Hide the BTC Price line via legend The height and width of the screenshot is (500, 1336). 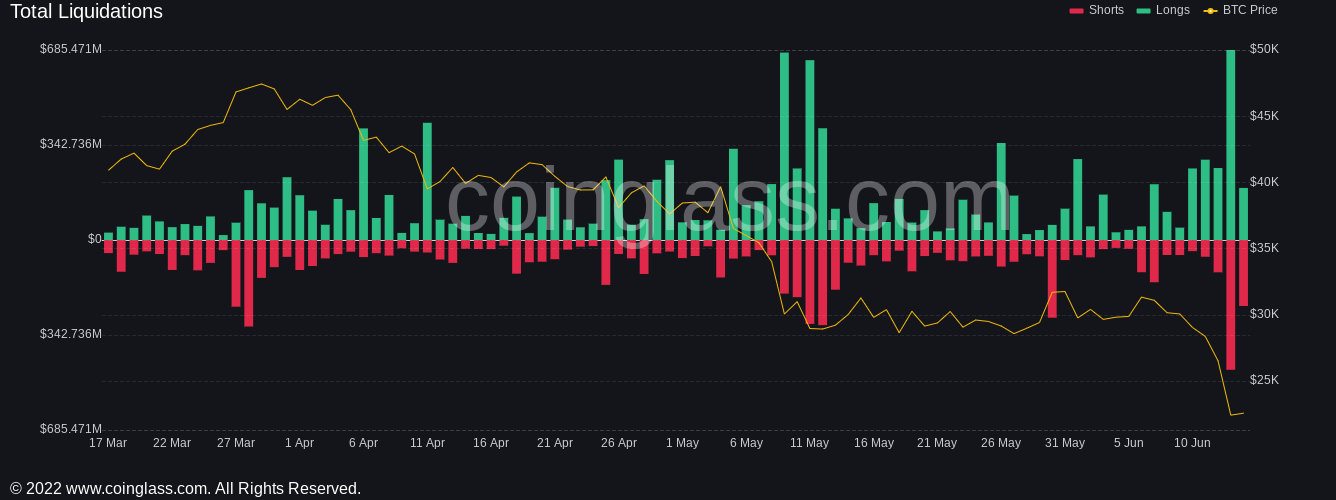1249,10
